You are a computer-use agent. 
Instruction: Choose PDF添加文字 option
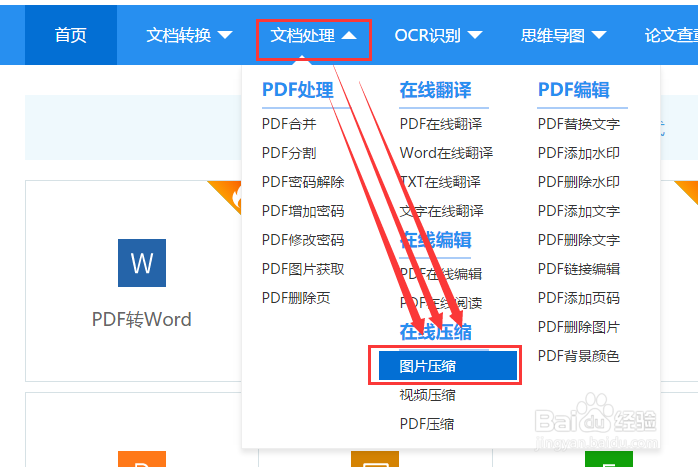point(579,211)
